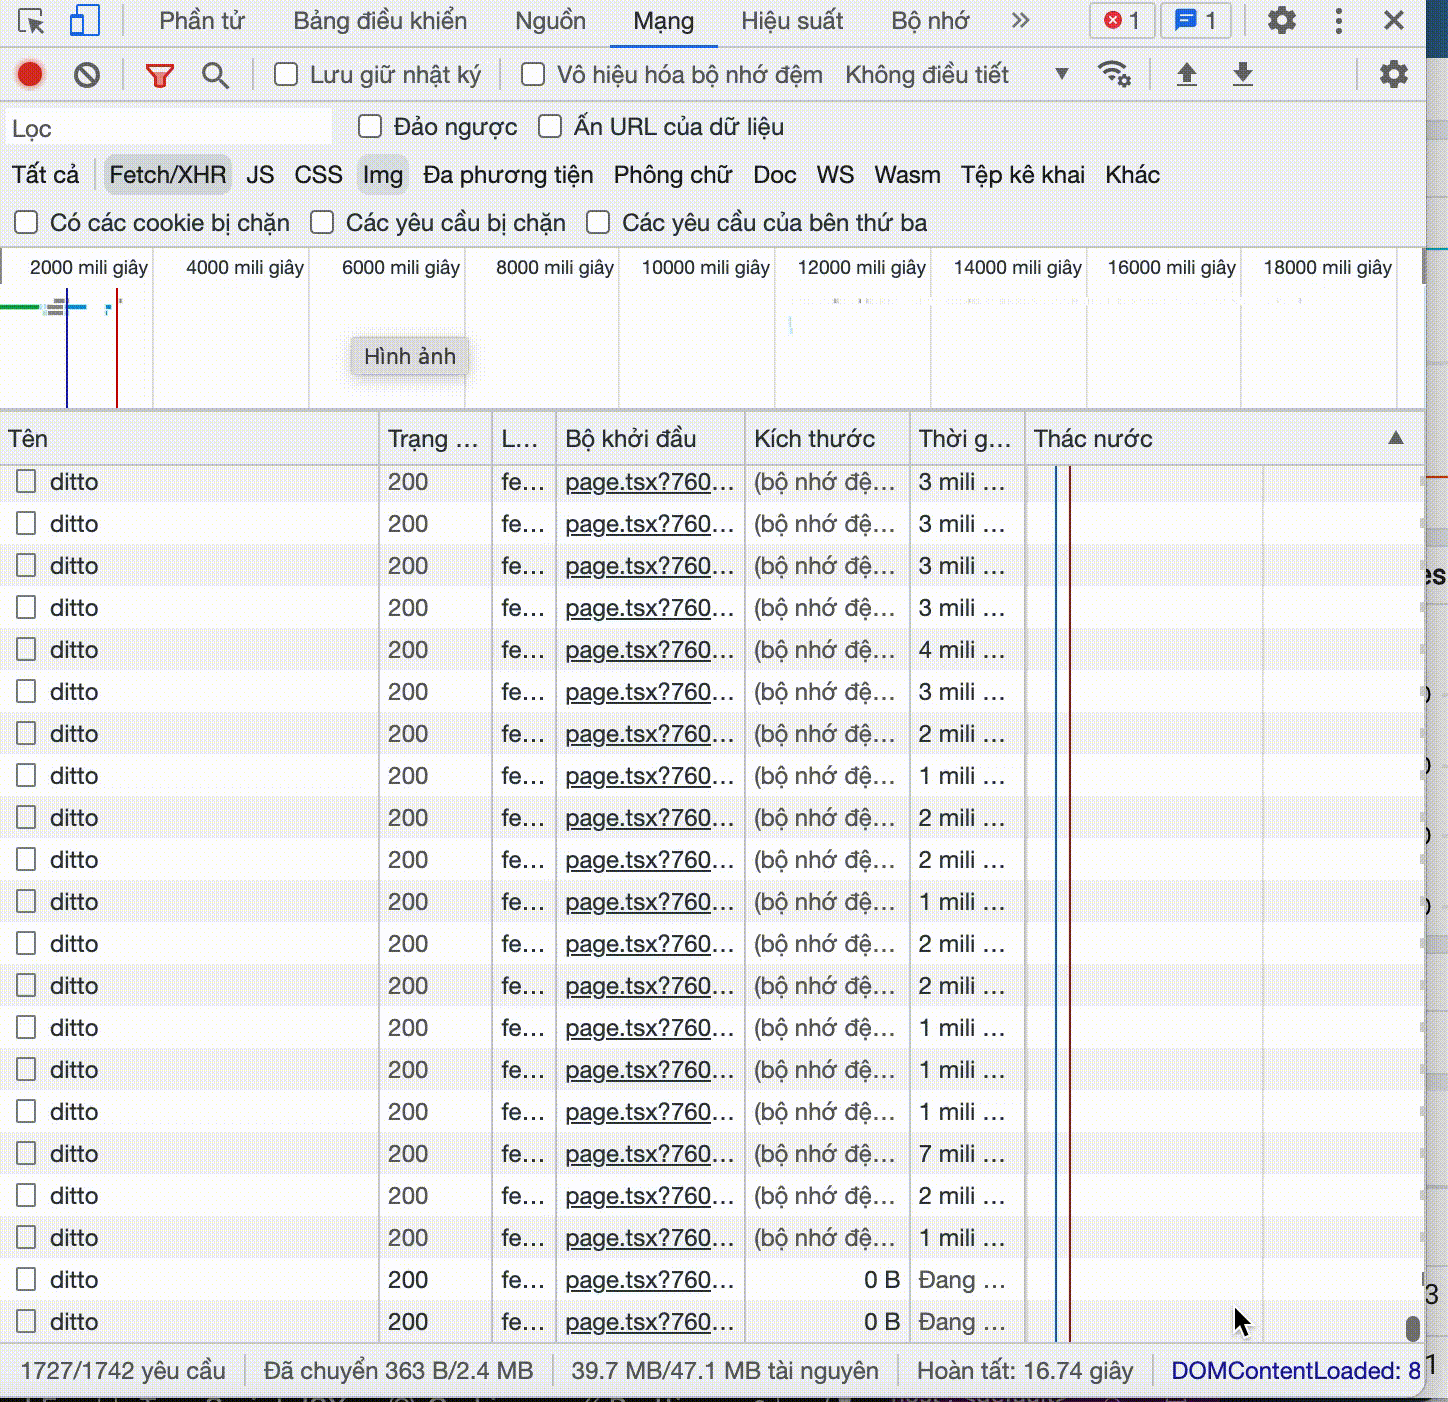This screenshot has height=1402, width=1448.
Task: Filter requests by CSS
Action: tap(318, 175)
